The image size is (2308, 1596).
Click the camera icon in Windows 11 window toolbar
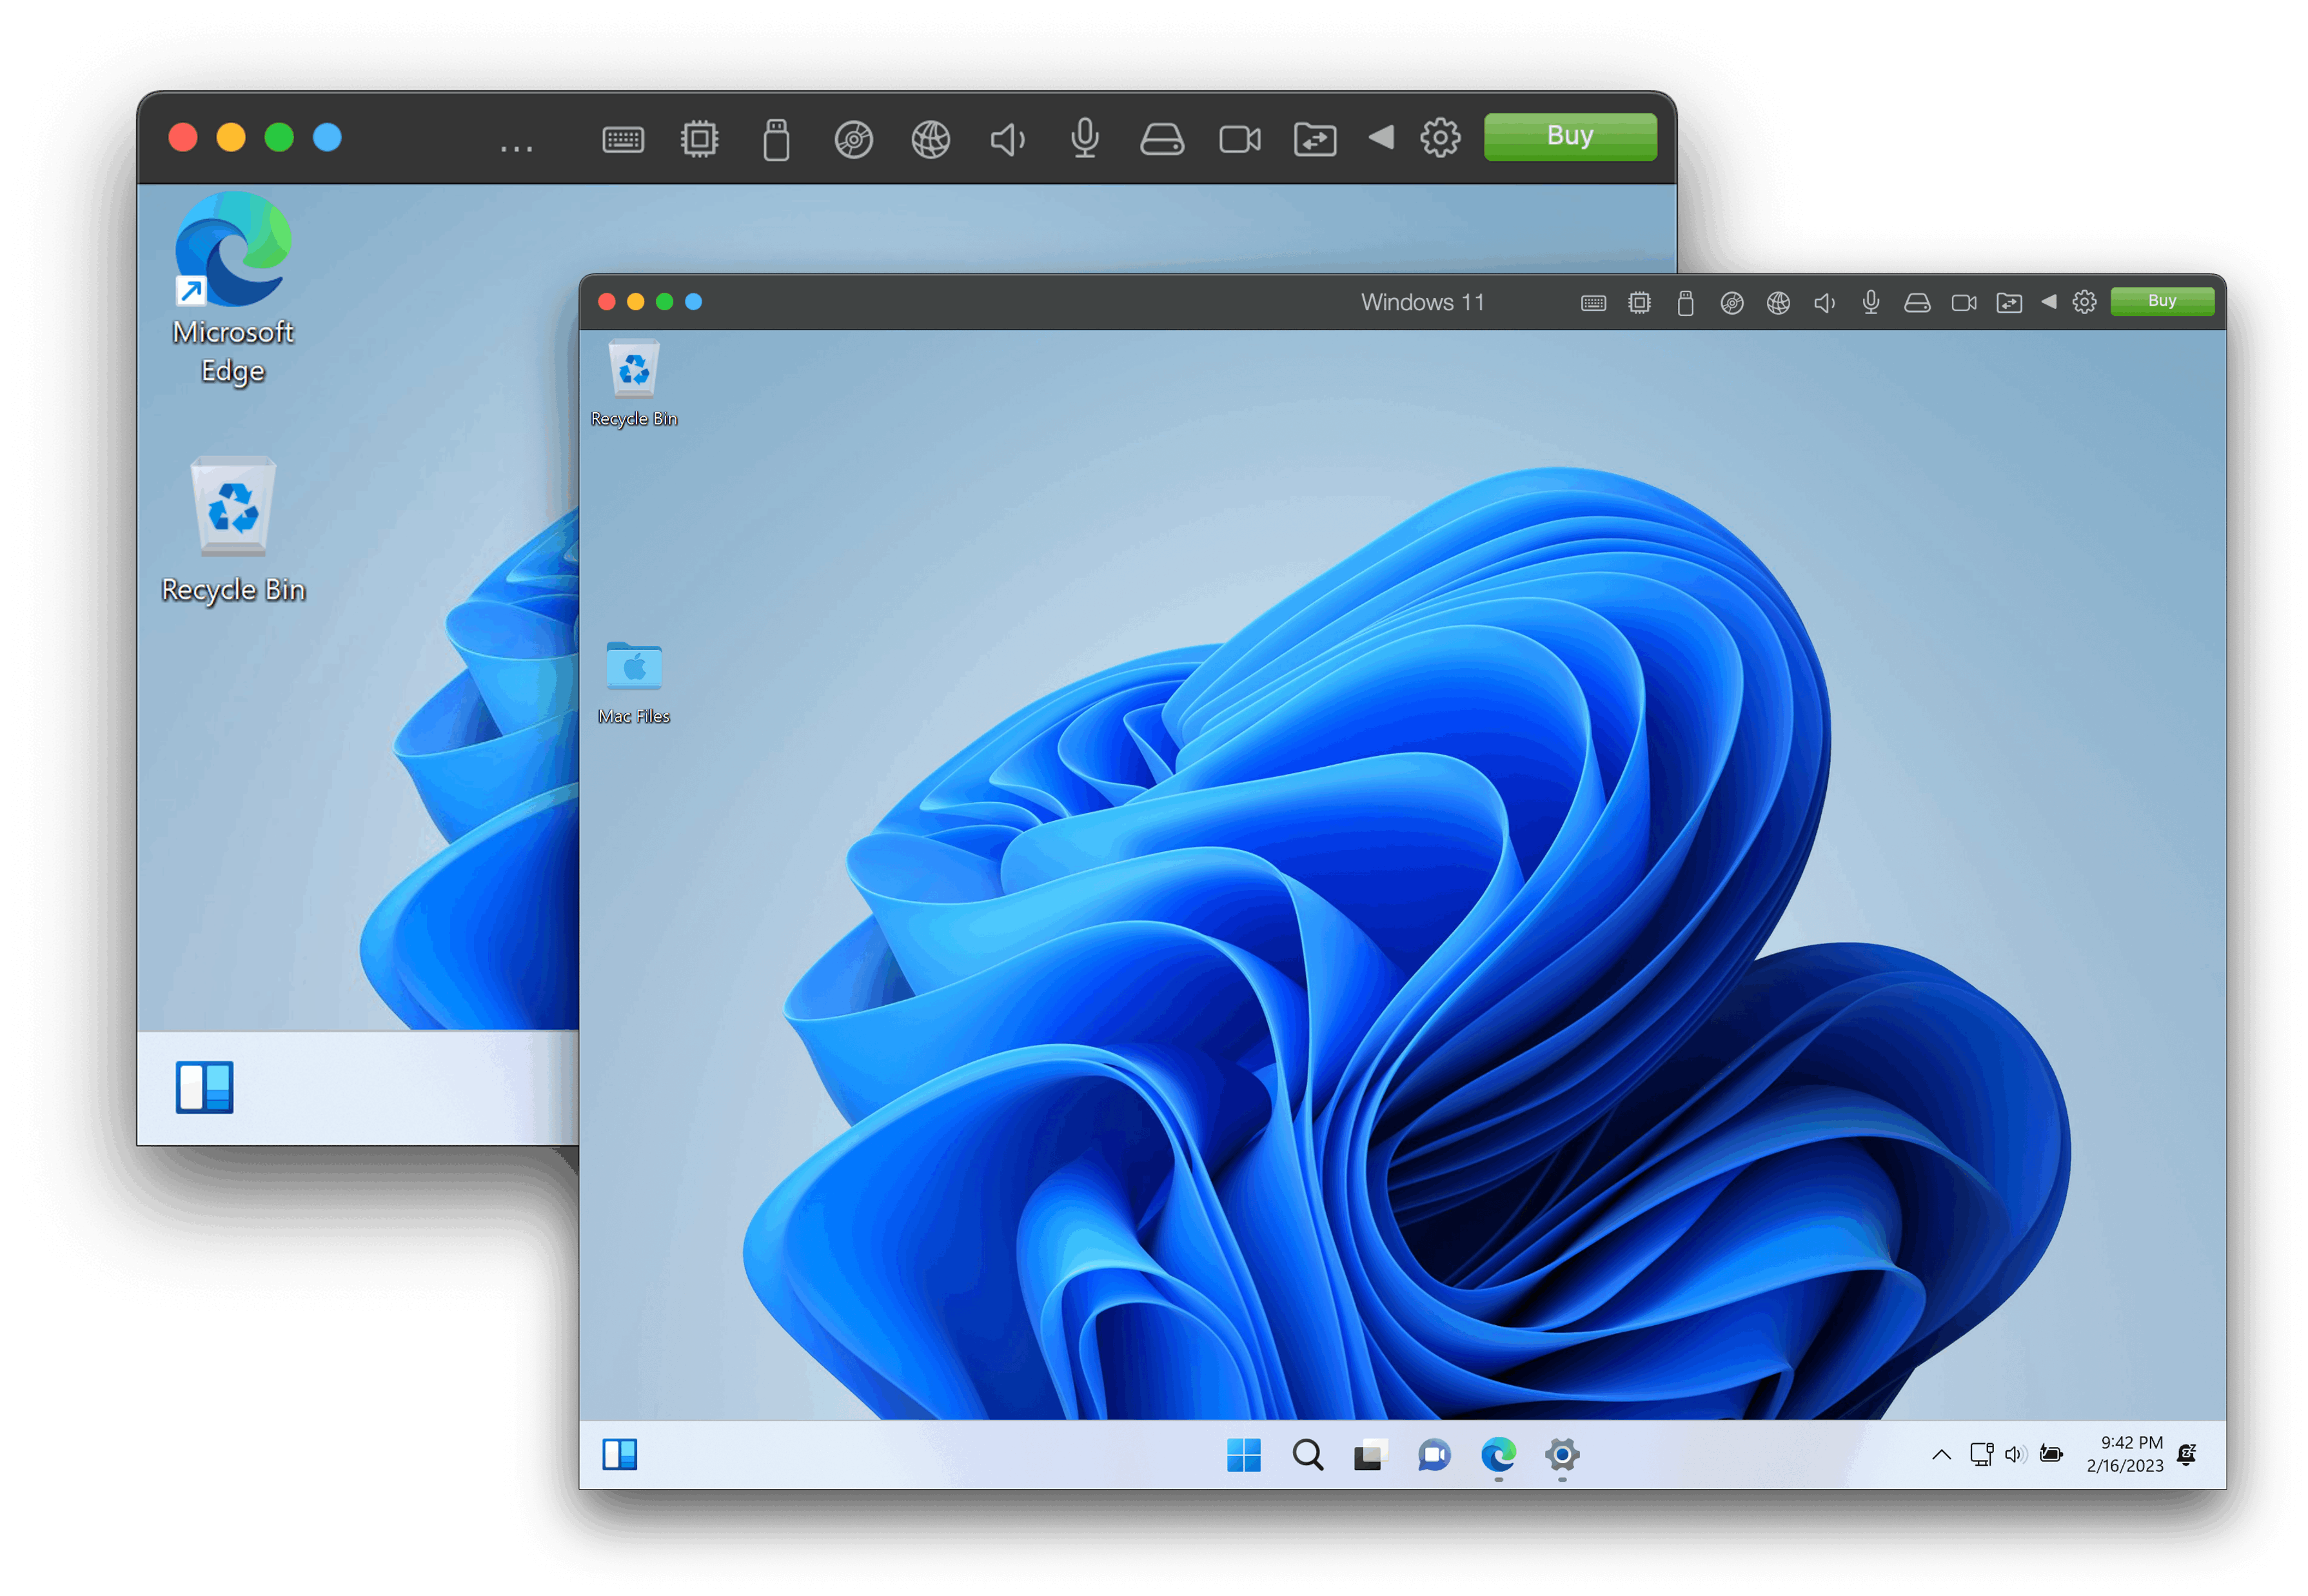pos(1964,302)
